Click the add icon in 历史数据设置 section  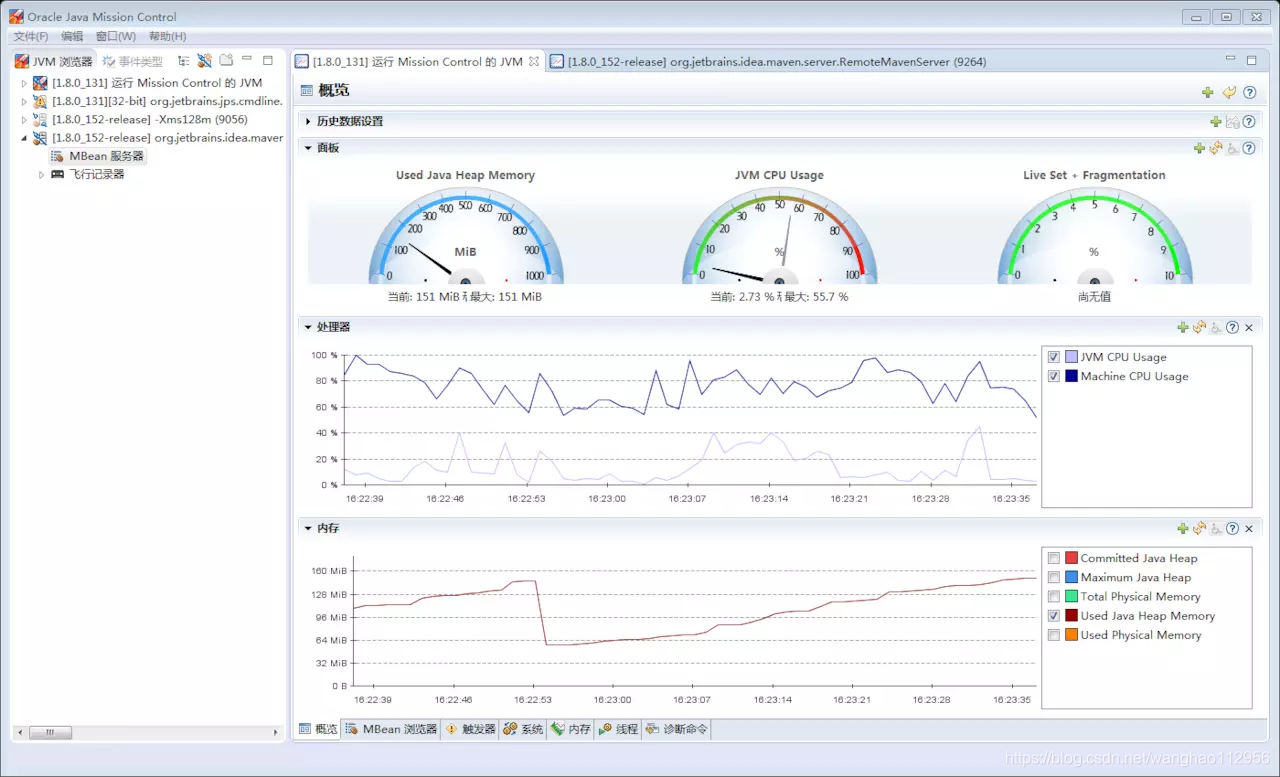click(x=1216, y=122)
